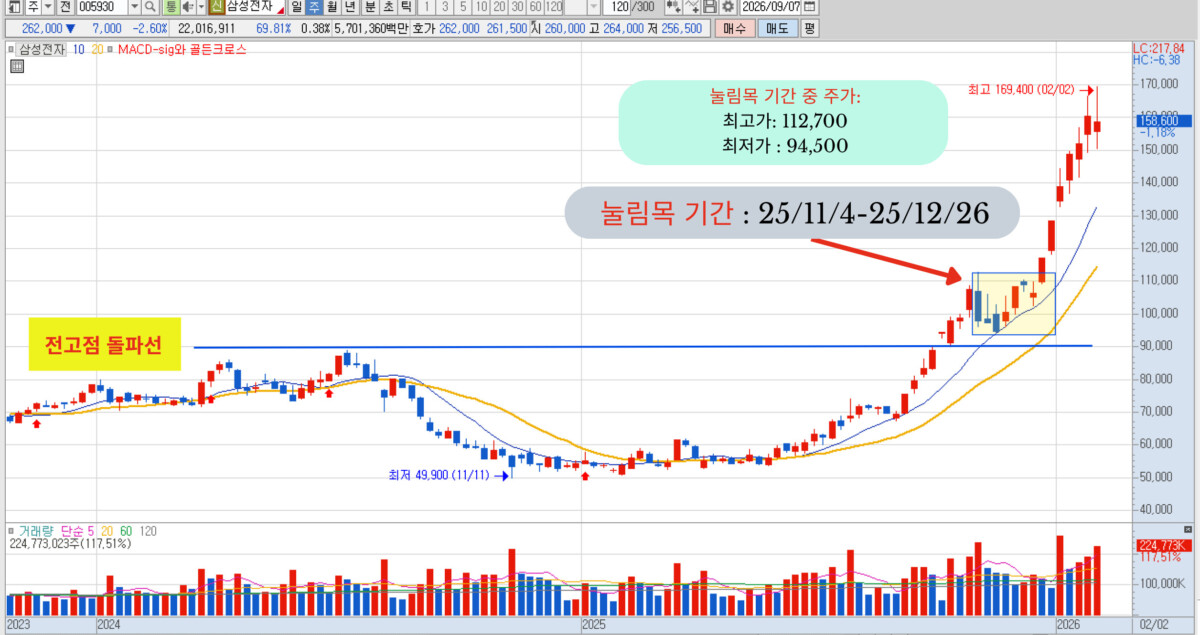
Task: Click the LC:217,84 indicator text
Action: (1158, 48)
